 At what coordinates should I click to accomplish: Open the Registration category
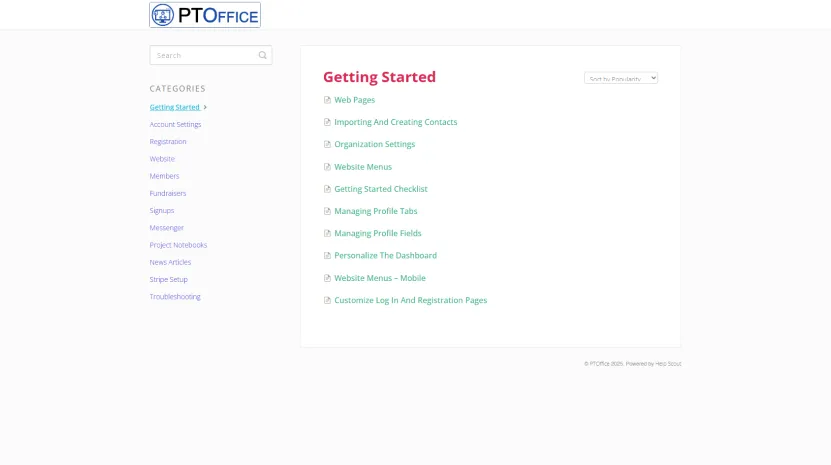click(168, 142)
